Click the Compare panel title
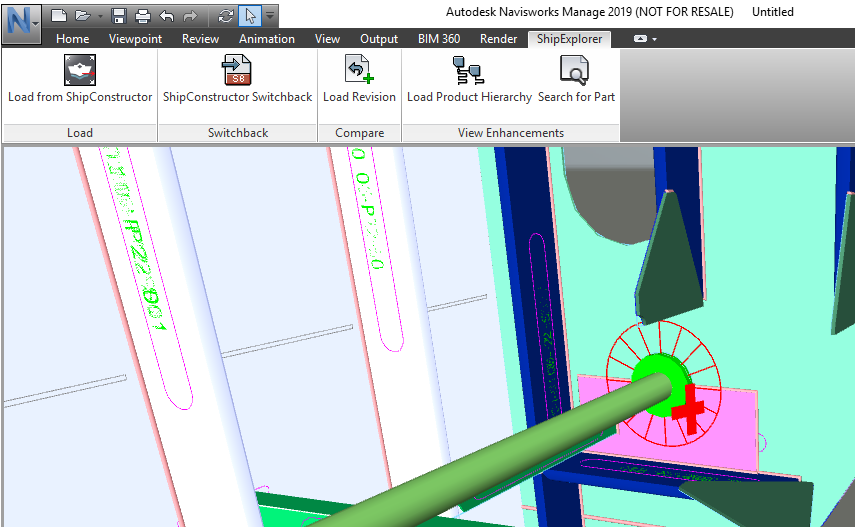The height and width of the screenshot is (527, 855). [x=359, y=133]
